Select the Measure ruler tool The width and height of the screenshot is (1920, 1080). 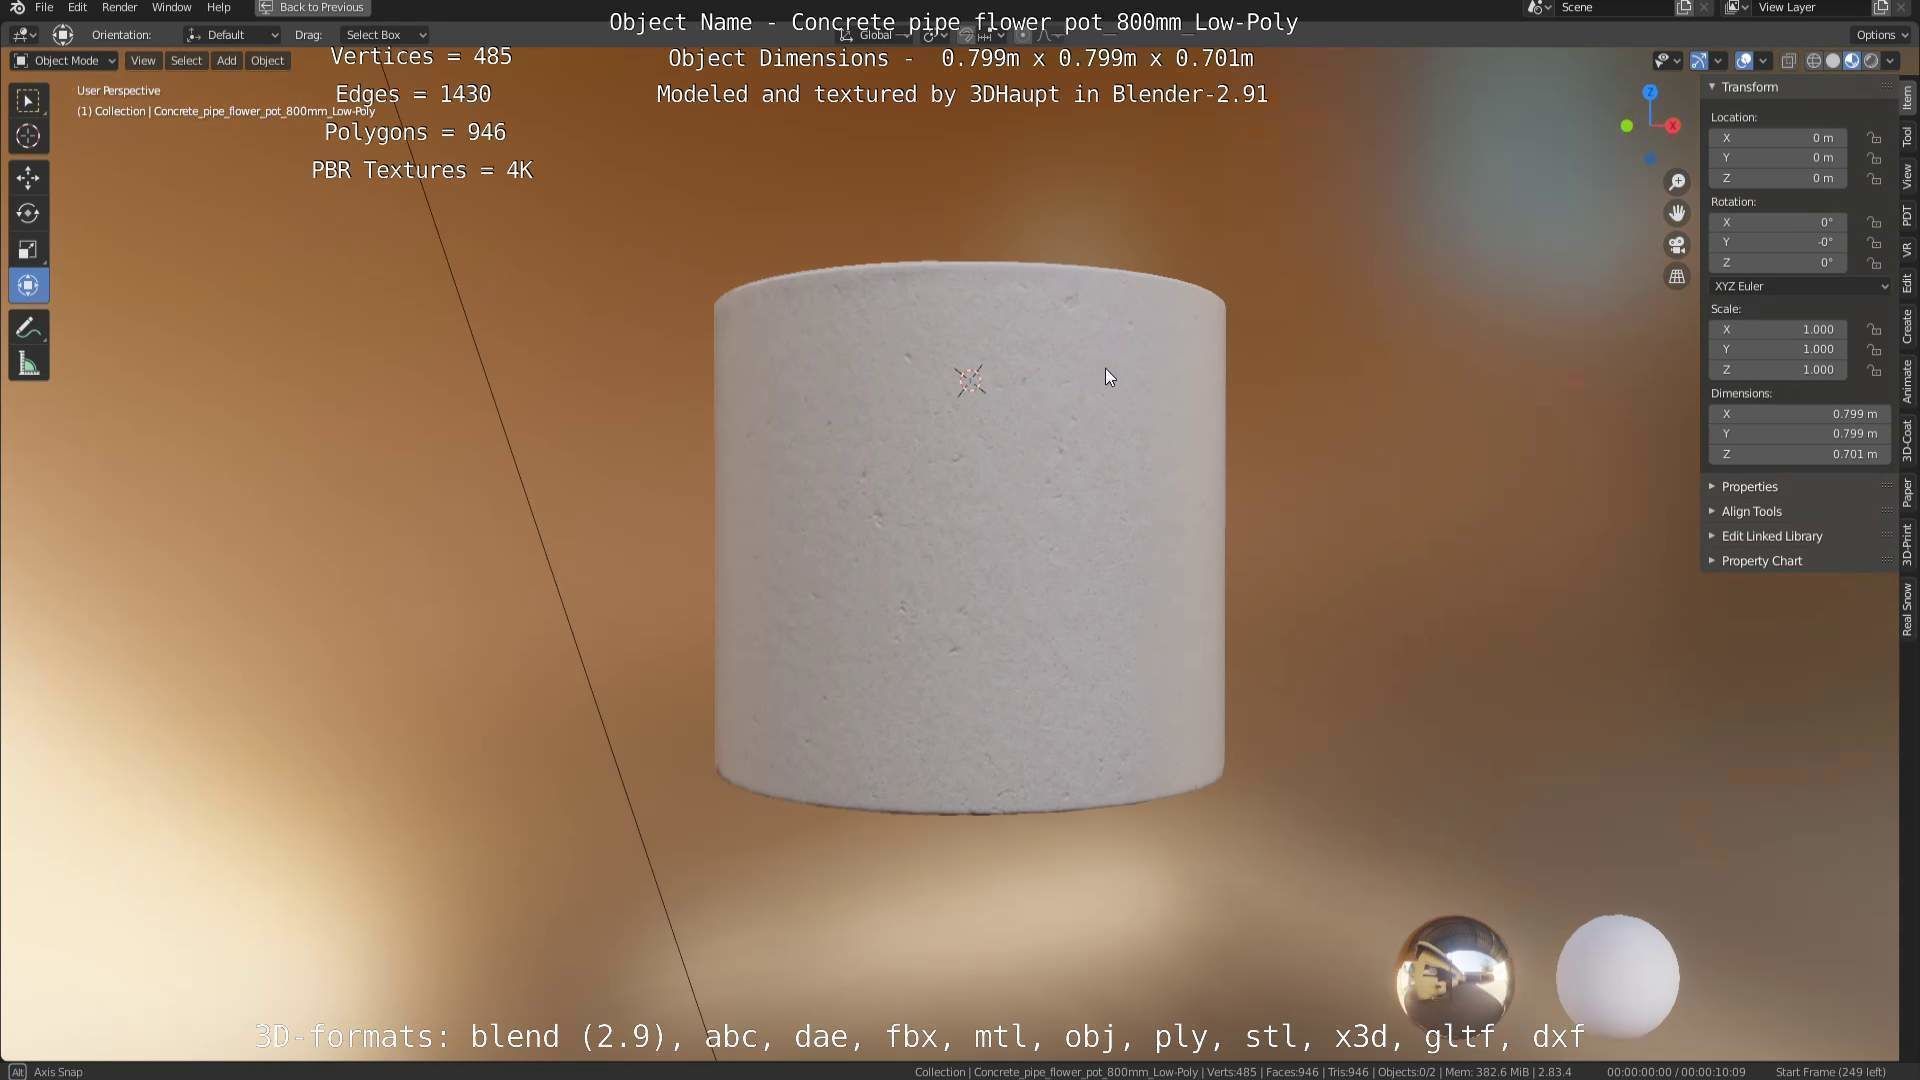coord(28,364)
